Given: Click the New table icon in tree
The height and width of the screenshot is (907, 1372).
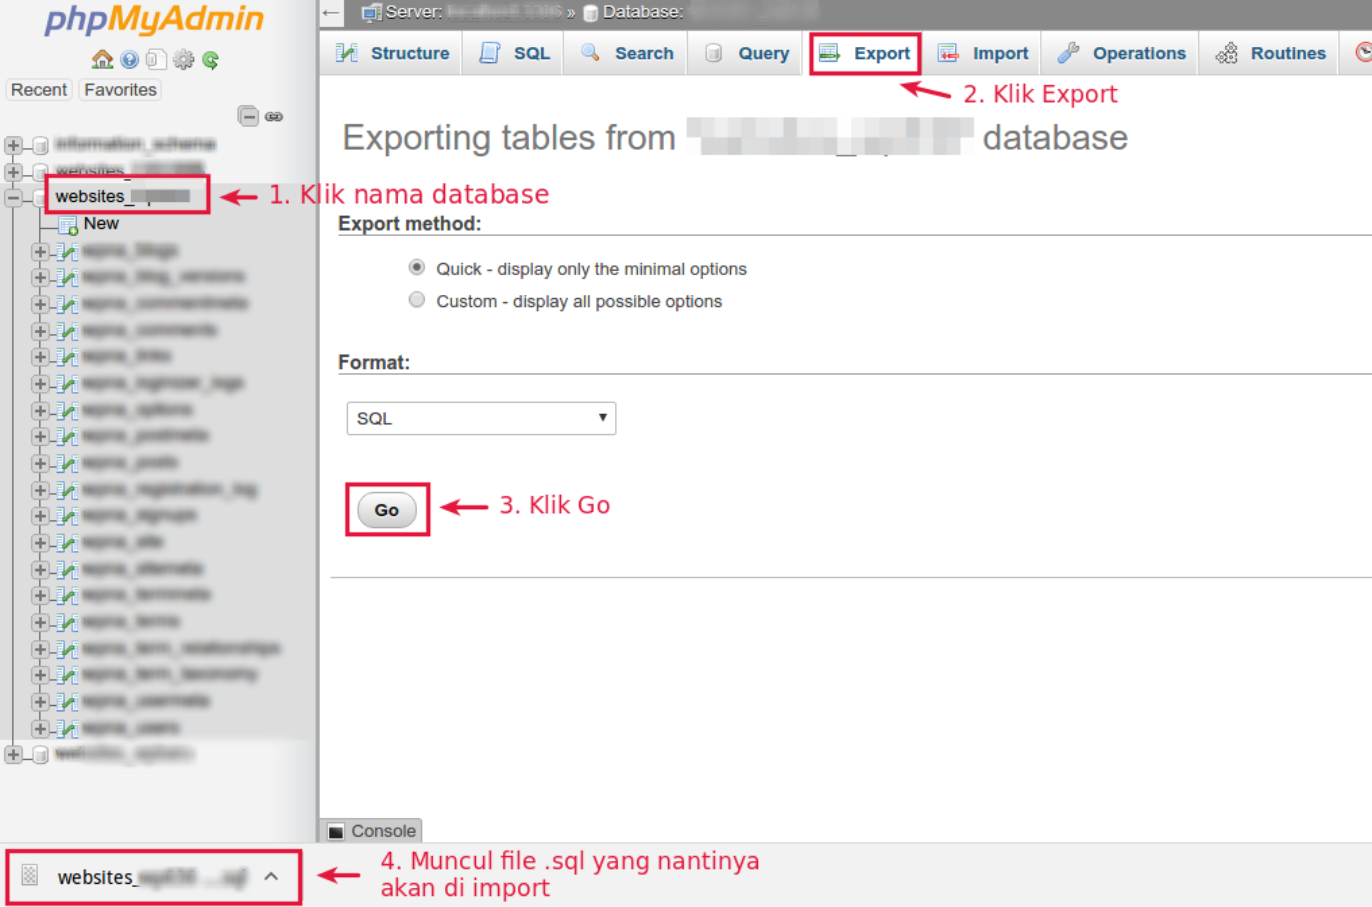Looking at the screenshot, I should coord(68,224).
